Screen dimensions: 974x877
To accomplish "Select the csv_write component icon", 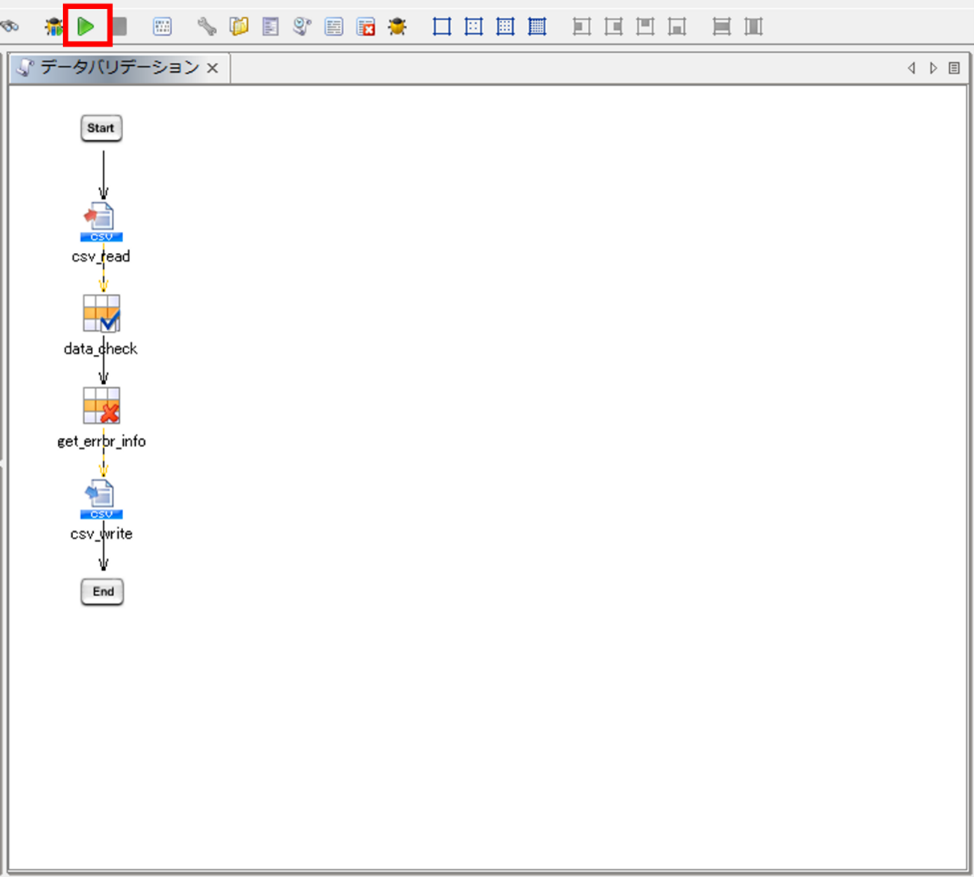I will coord(101,498).
